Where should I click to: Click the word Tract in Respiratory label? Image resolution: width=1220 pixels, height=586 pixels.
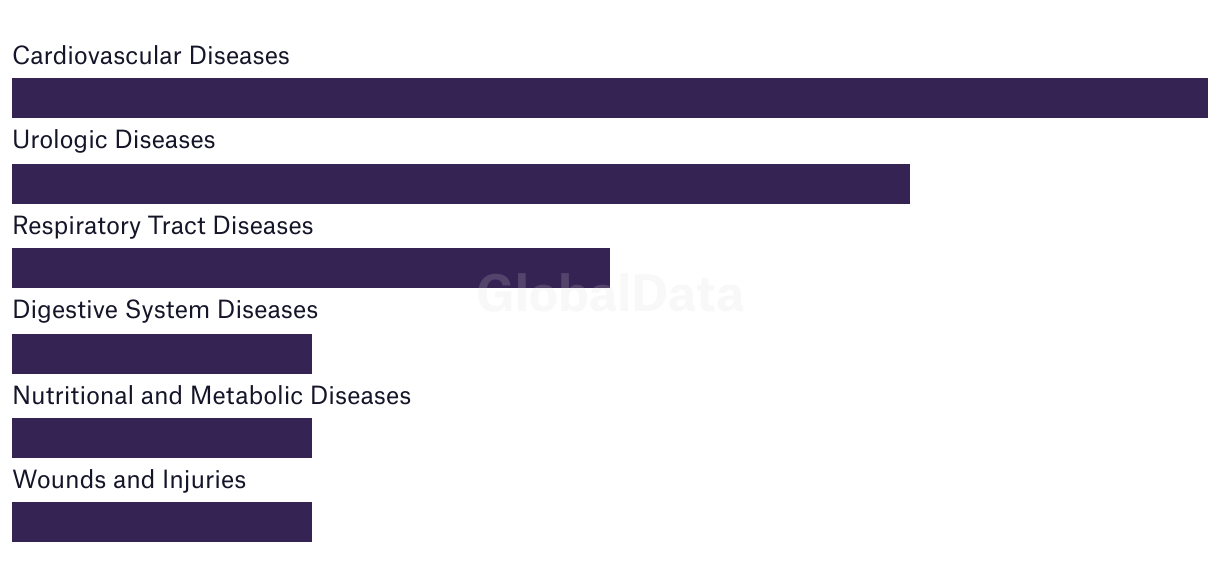[177, 226]
